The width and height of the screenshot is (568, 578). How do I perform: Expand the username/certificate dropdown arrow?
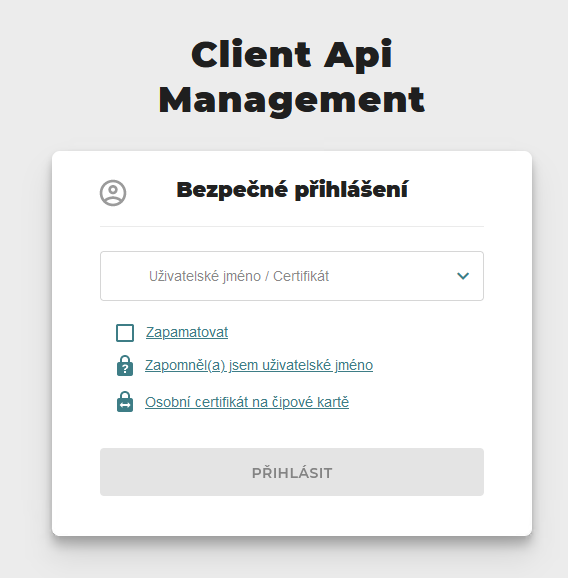pos(463,276)
